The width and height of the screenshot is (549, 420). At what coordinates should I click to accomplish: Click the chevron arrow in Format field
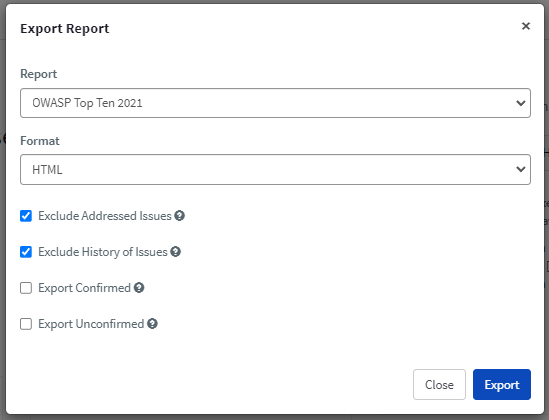(521, 169)
